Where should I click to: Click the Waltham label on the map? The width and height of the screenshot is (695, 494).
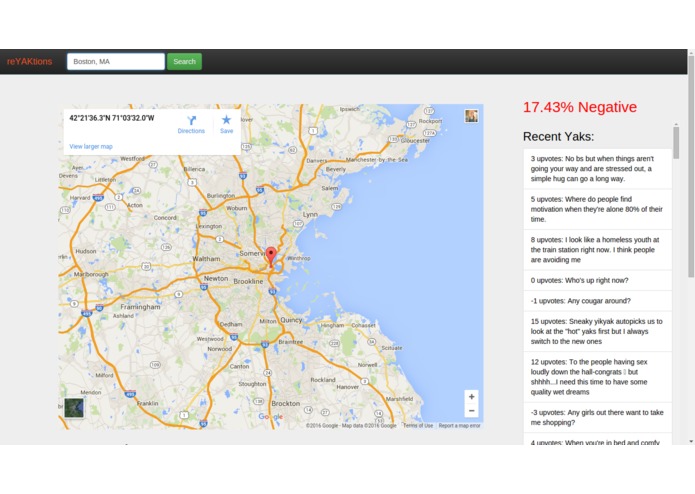click(x=206, y=259)
